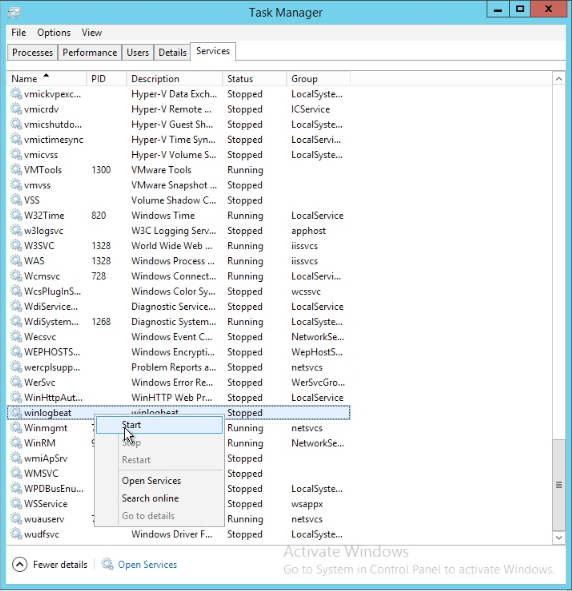Choose Start in the context menu
Viewport: 572px width, 591px height.
[159, 425]
